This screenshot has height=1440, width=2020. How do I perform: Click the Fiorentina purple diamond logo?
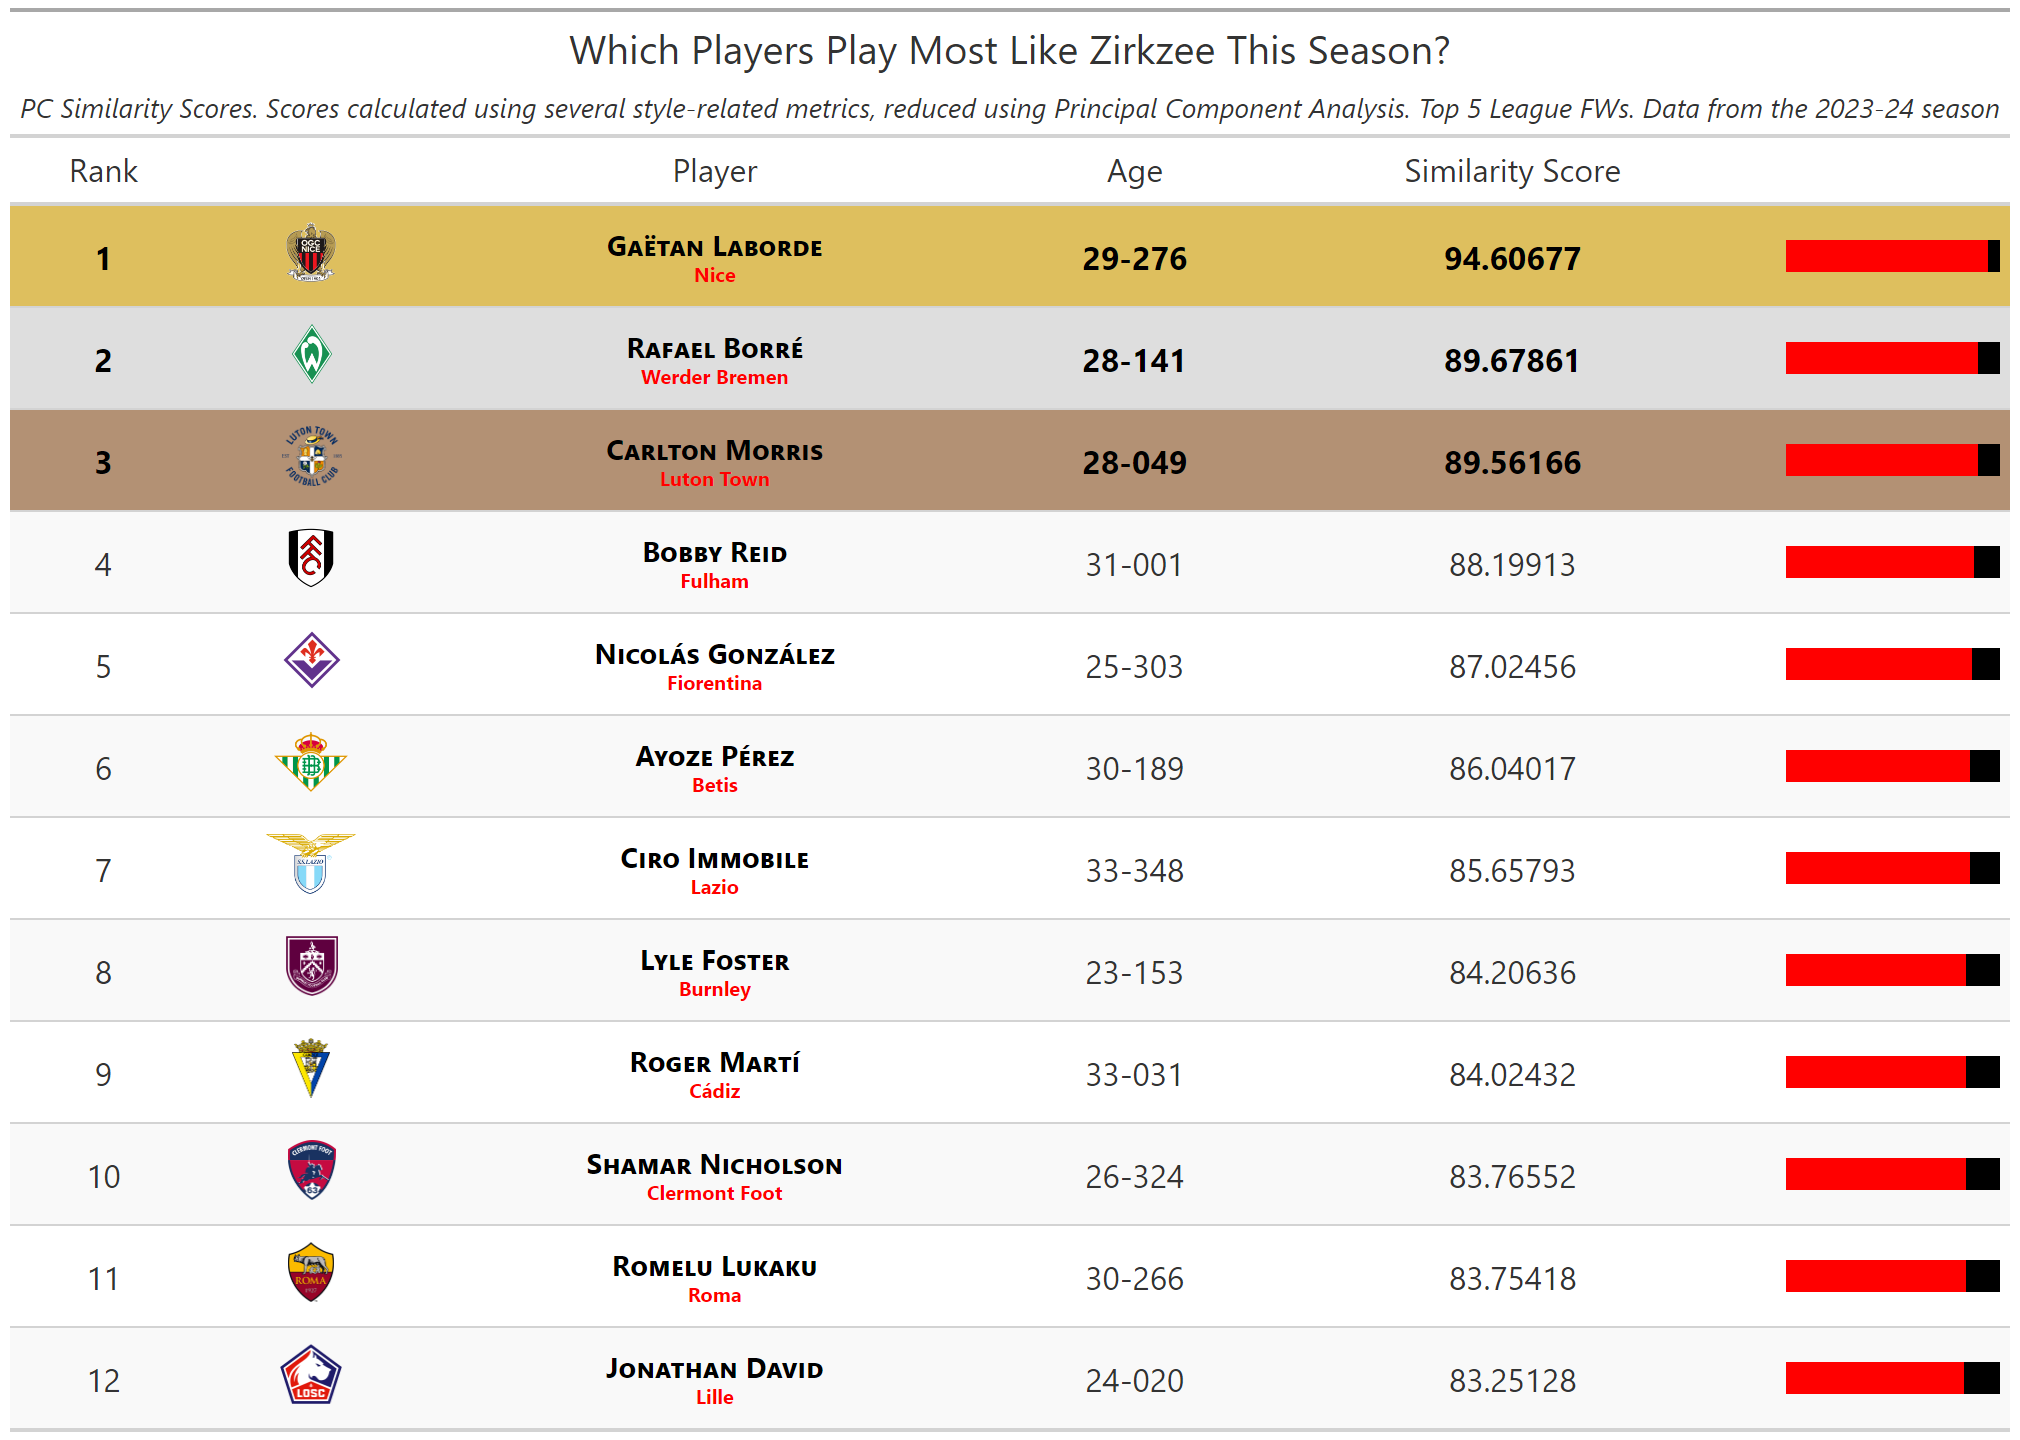[x=311, y=660]
